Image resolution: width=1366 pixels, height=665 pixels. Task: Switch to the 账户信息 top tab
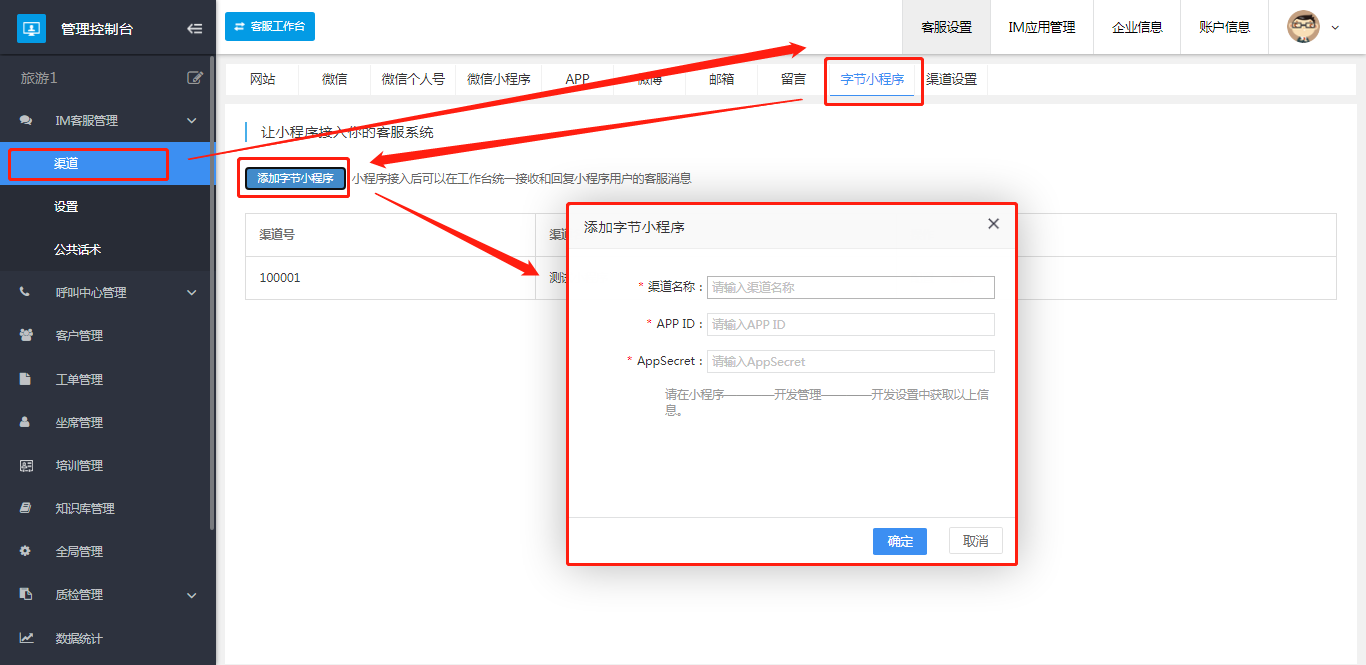(1224, 27)
